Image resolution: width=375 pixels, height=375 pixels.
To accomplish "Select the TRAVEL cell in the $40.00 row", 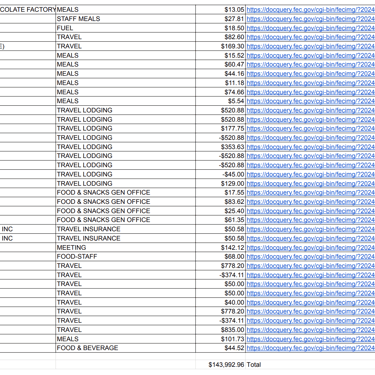I will 126,302.
